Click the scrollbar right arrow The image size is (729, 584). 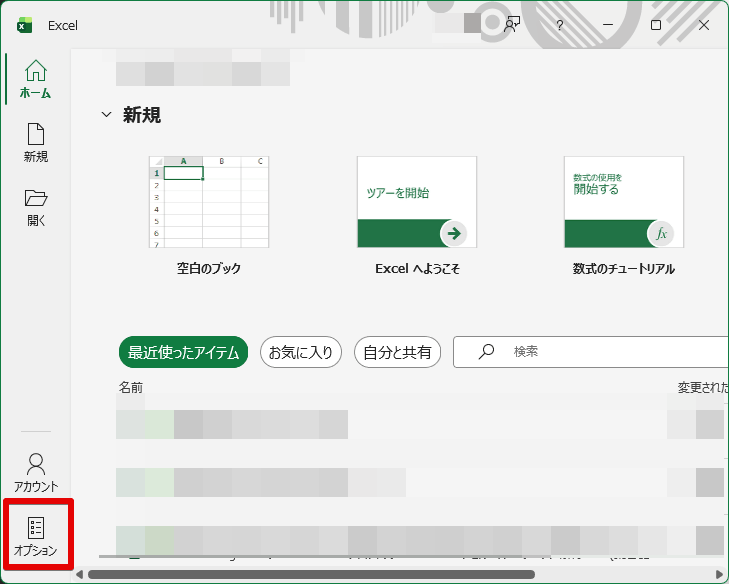(719, 575)
